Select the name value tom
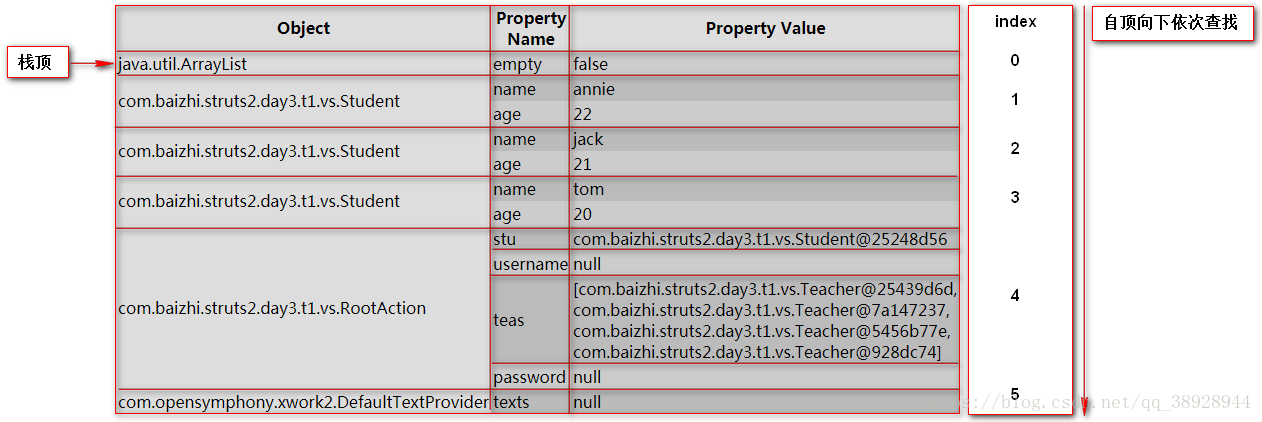 [589, 189]
